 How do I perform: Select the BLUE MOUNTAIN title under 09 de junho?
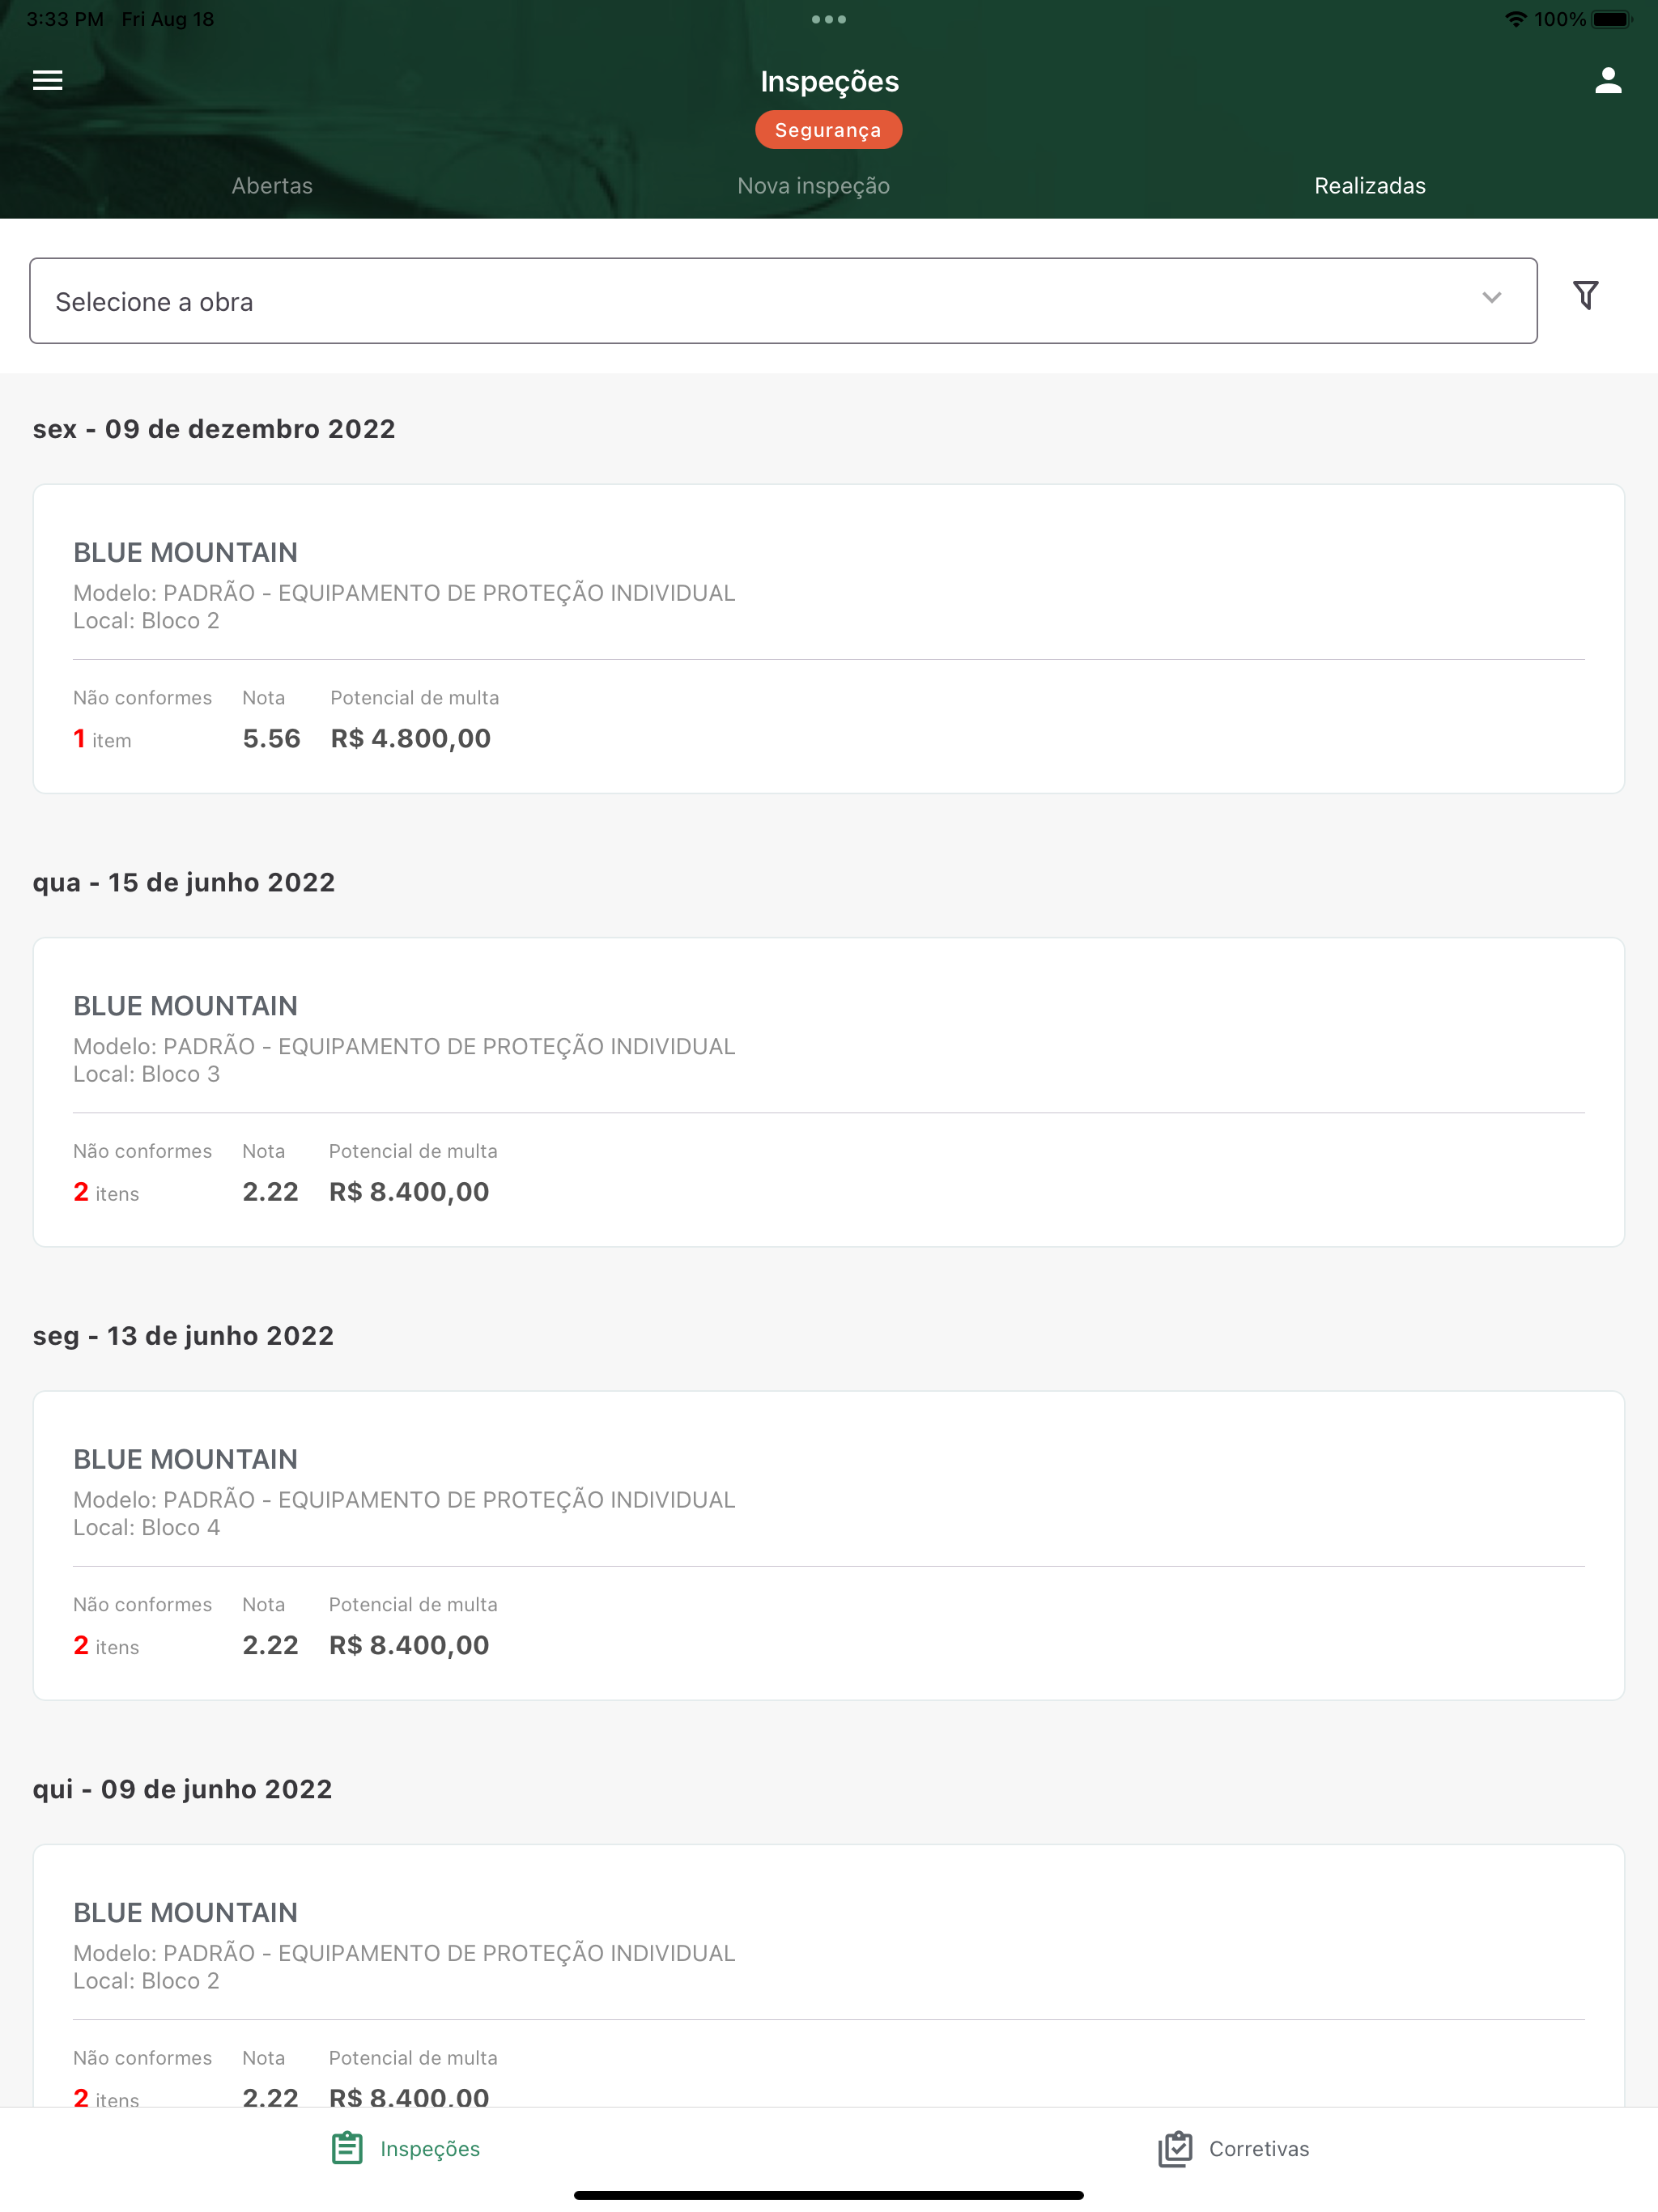185,1912
